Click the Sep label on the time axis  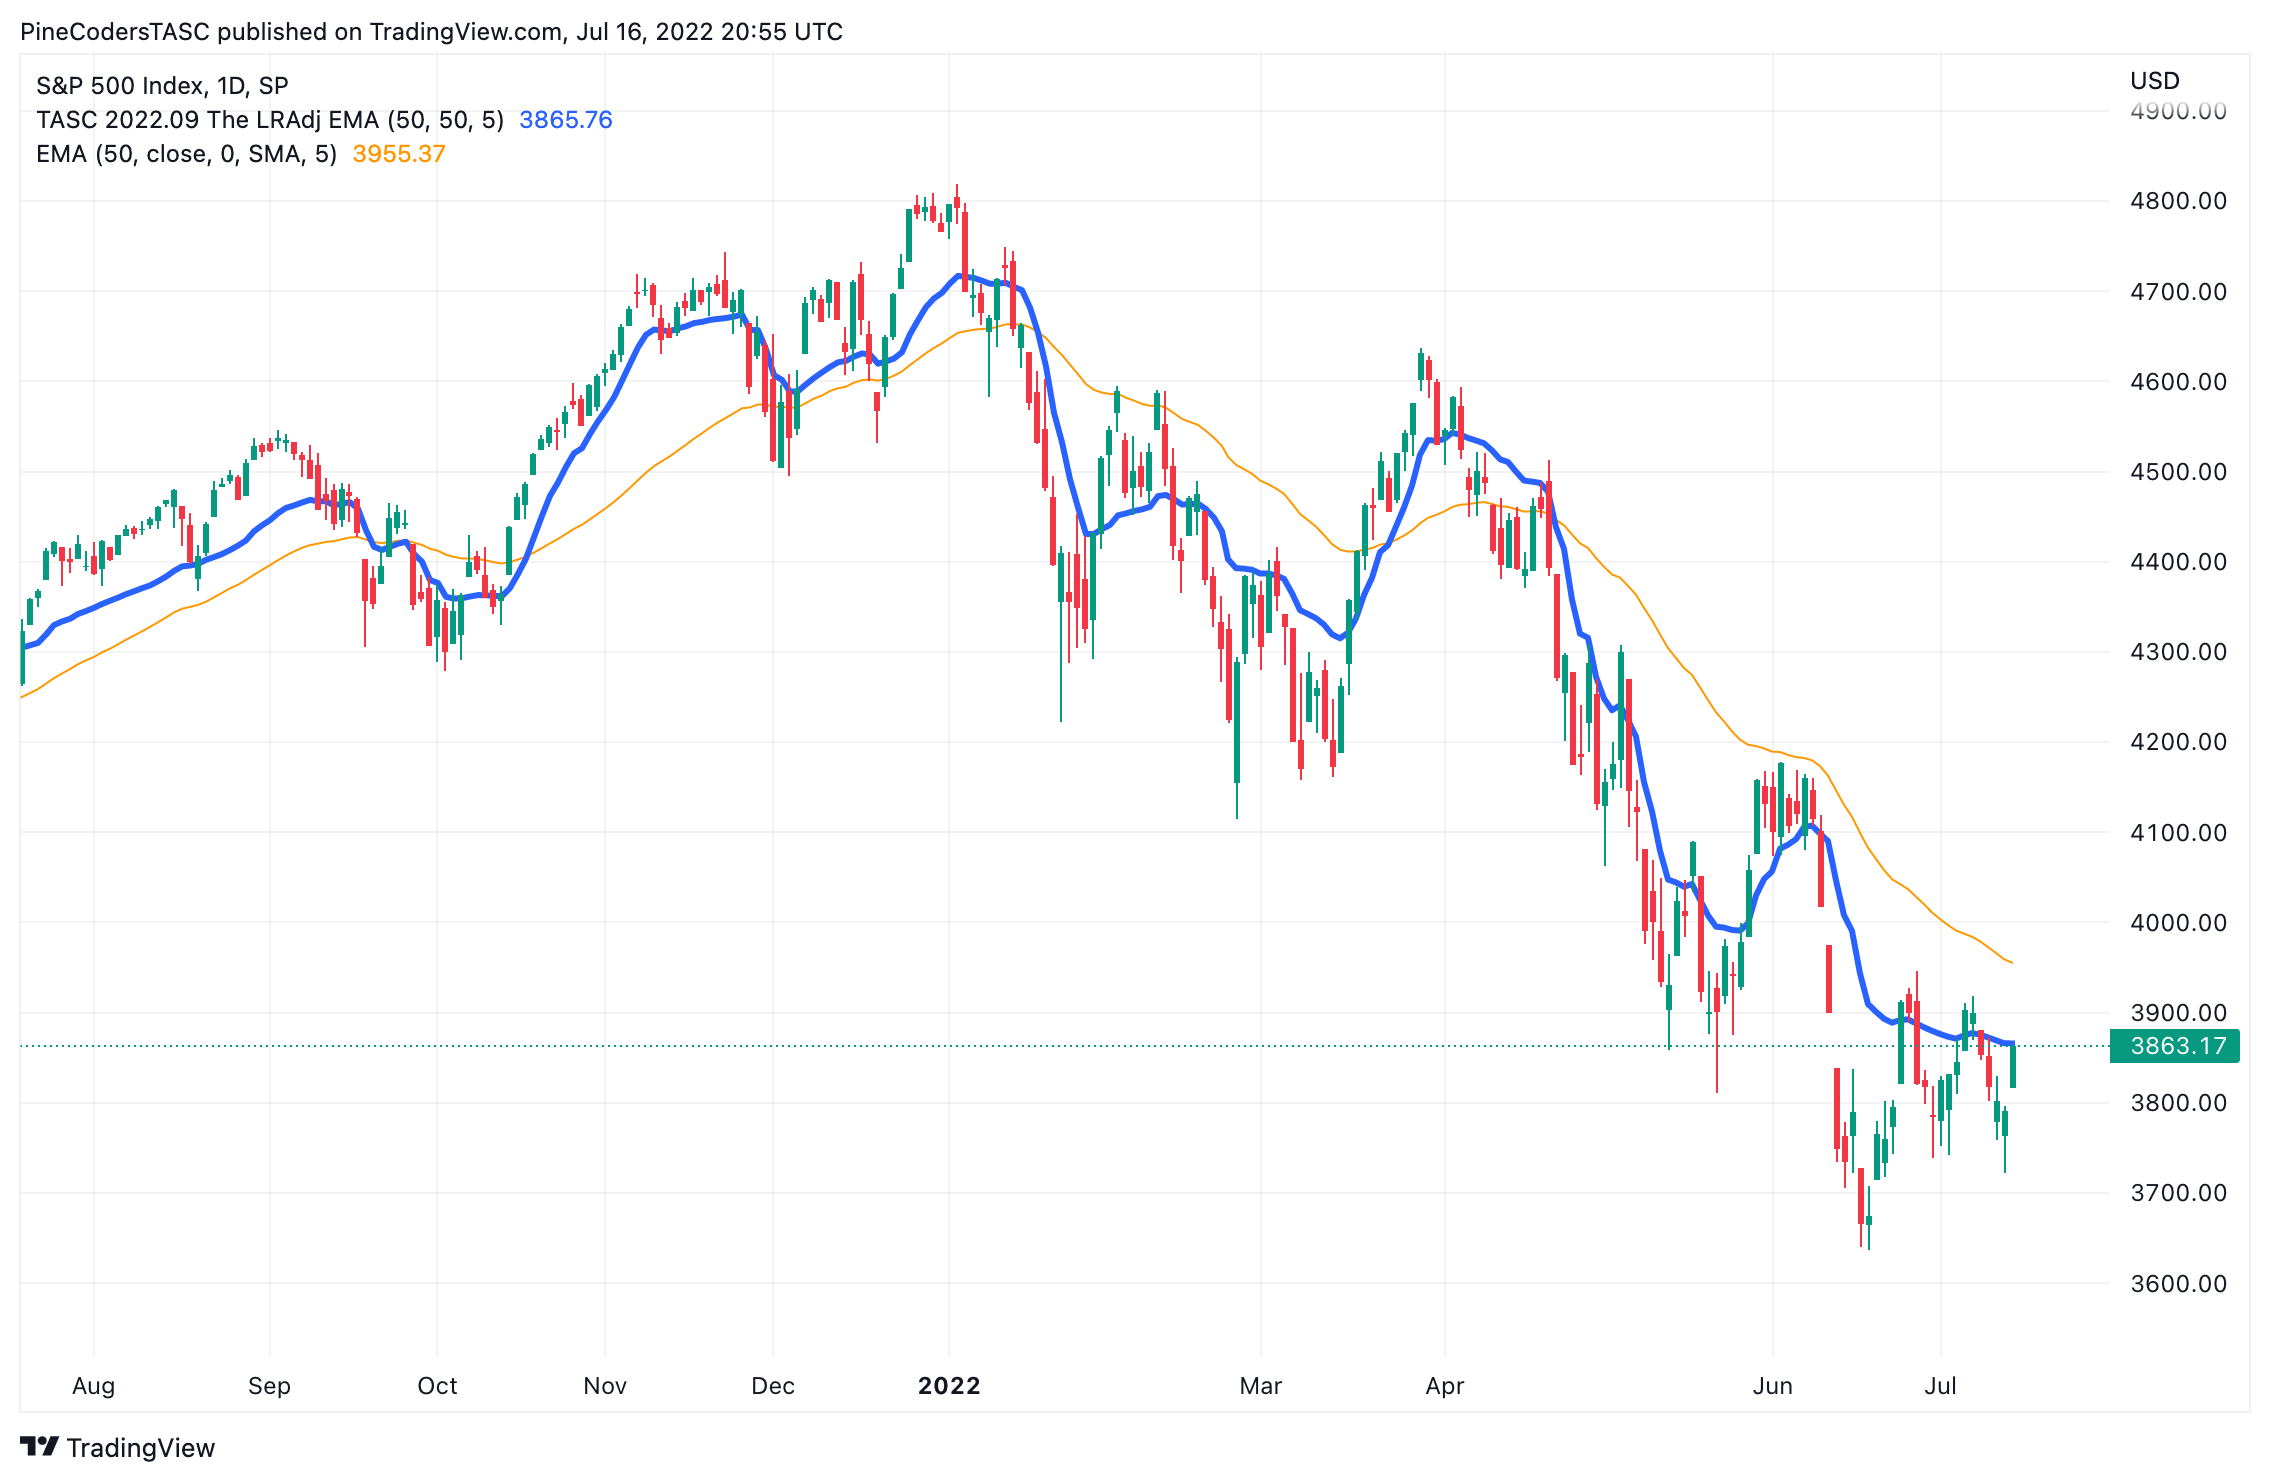[269, 1387]
